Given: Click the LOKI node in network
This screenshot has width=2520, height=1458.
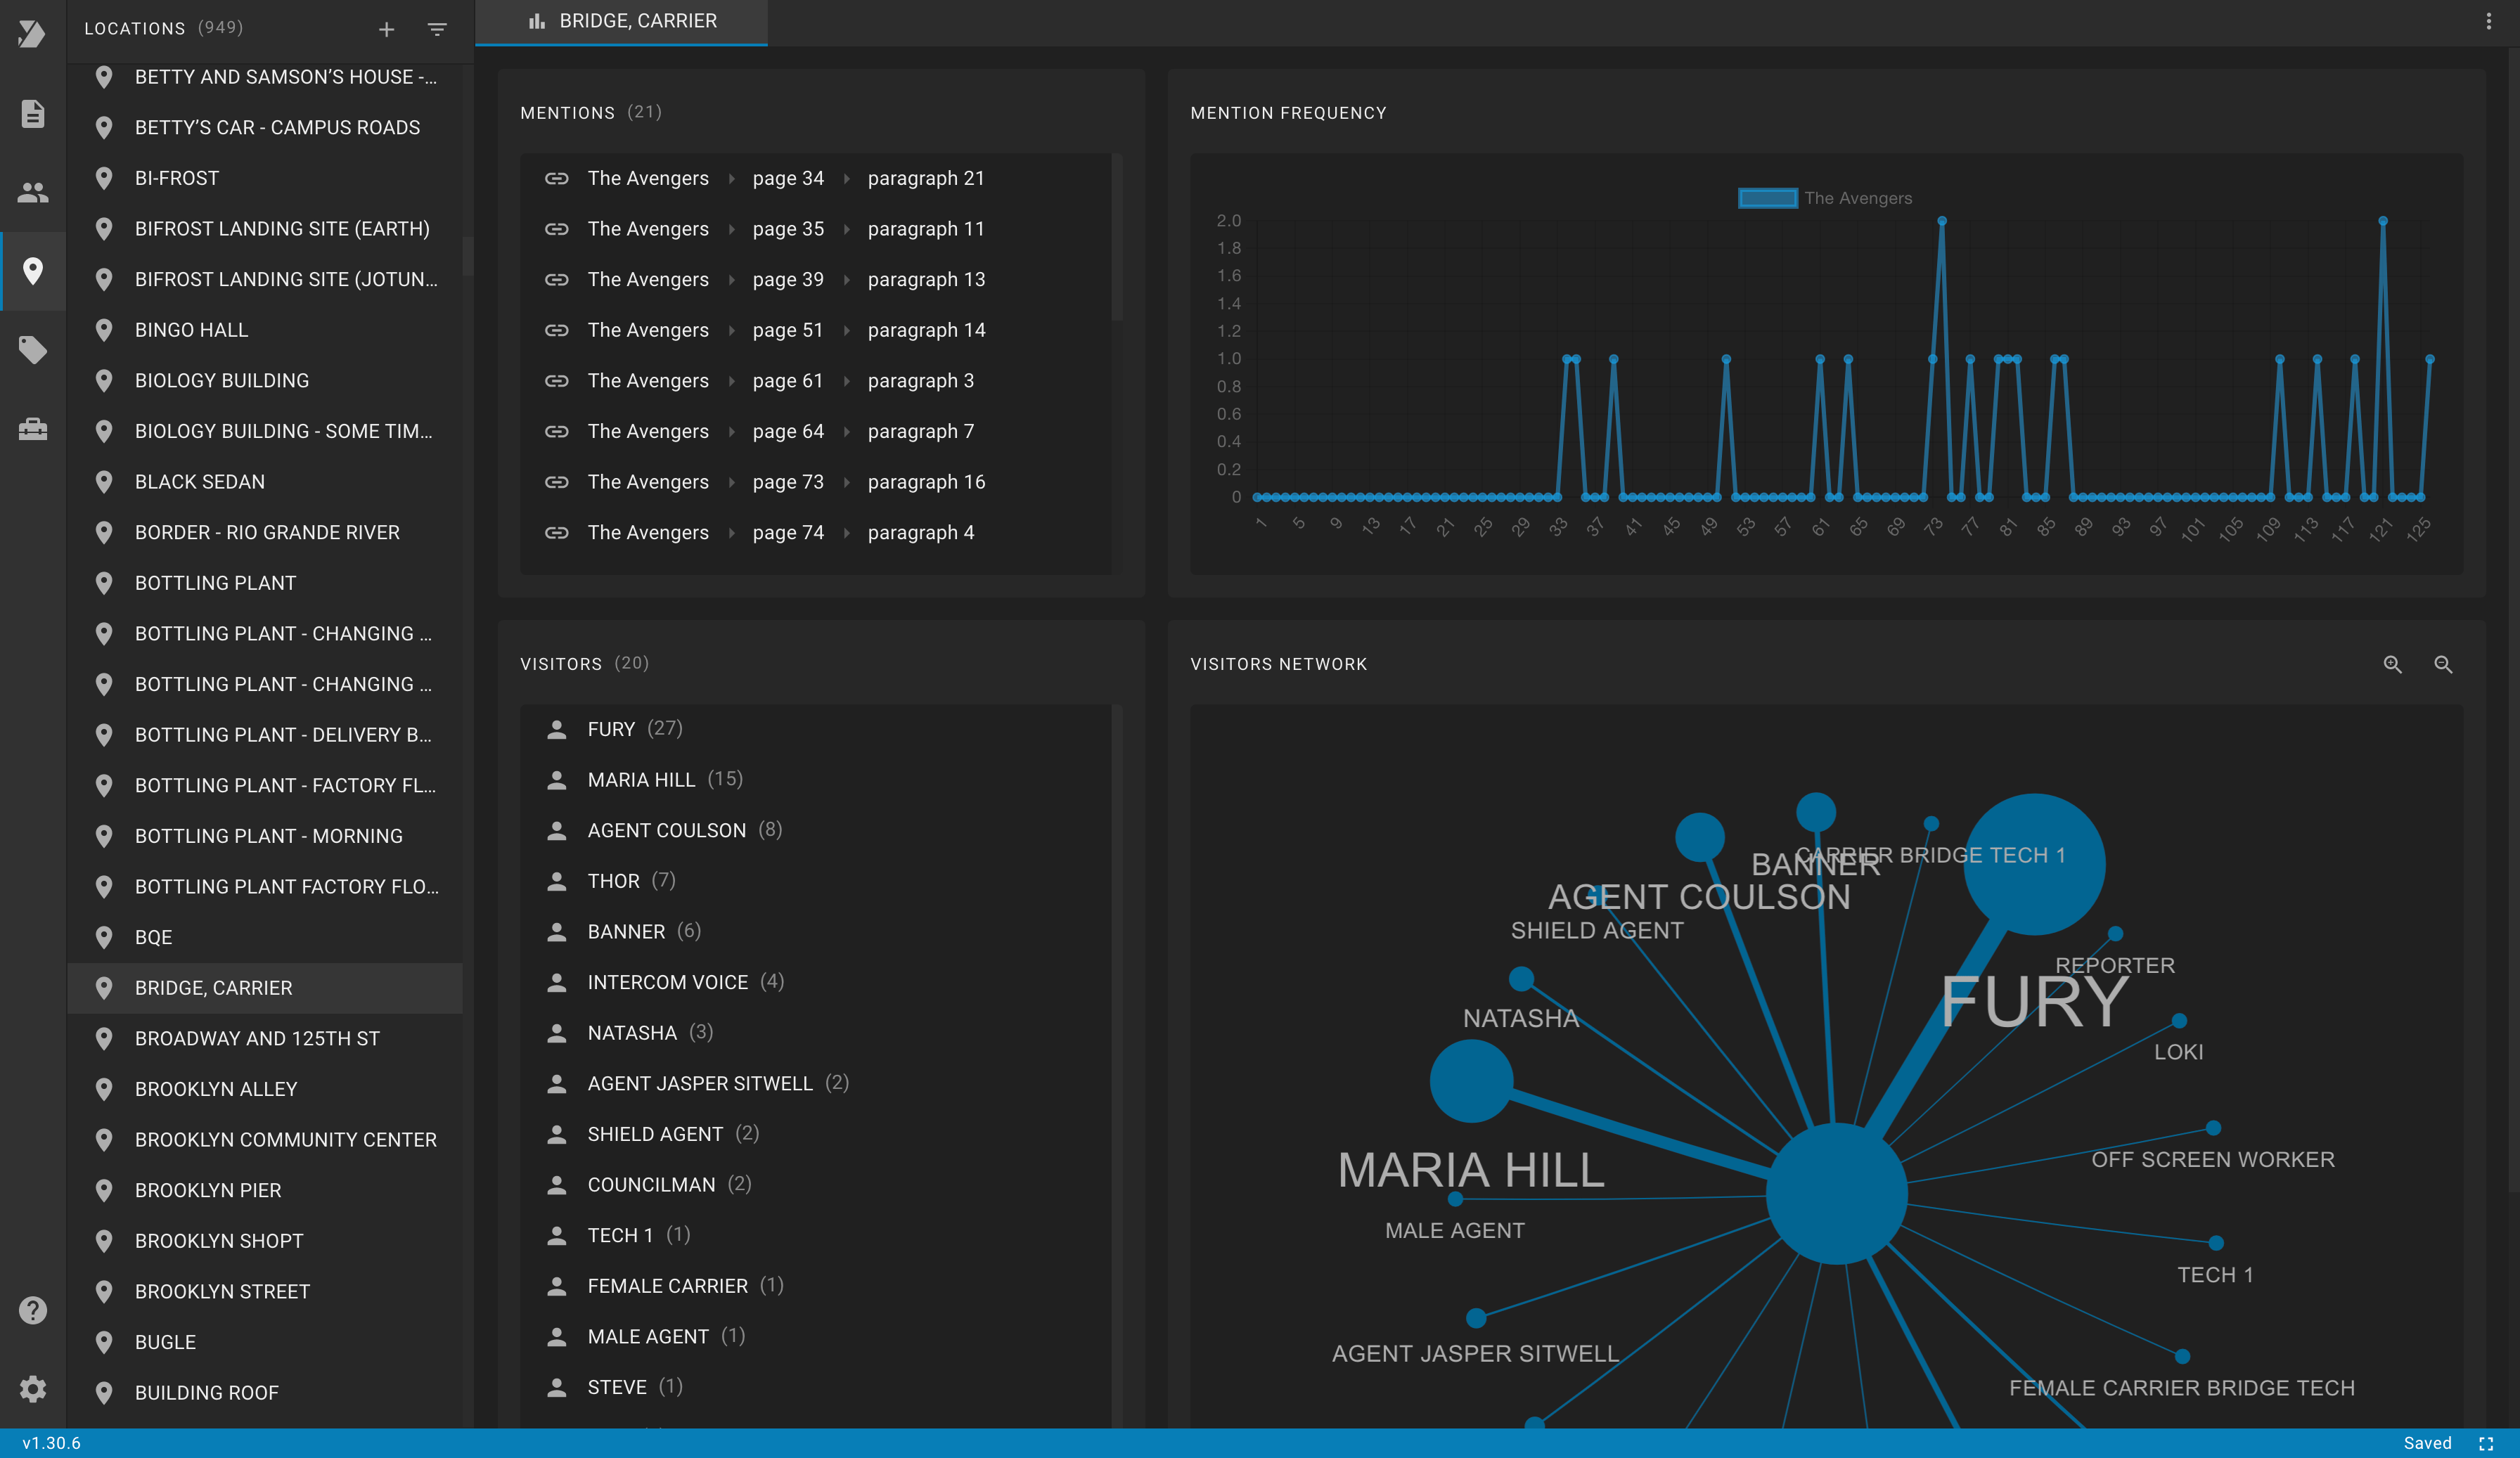Looking at the screenshot, I should pyautogui.click(x=2179, y=1021).
